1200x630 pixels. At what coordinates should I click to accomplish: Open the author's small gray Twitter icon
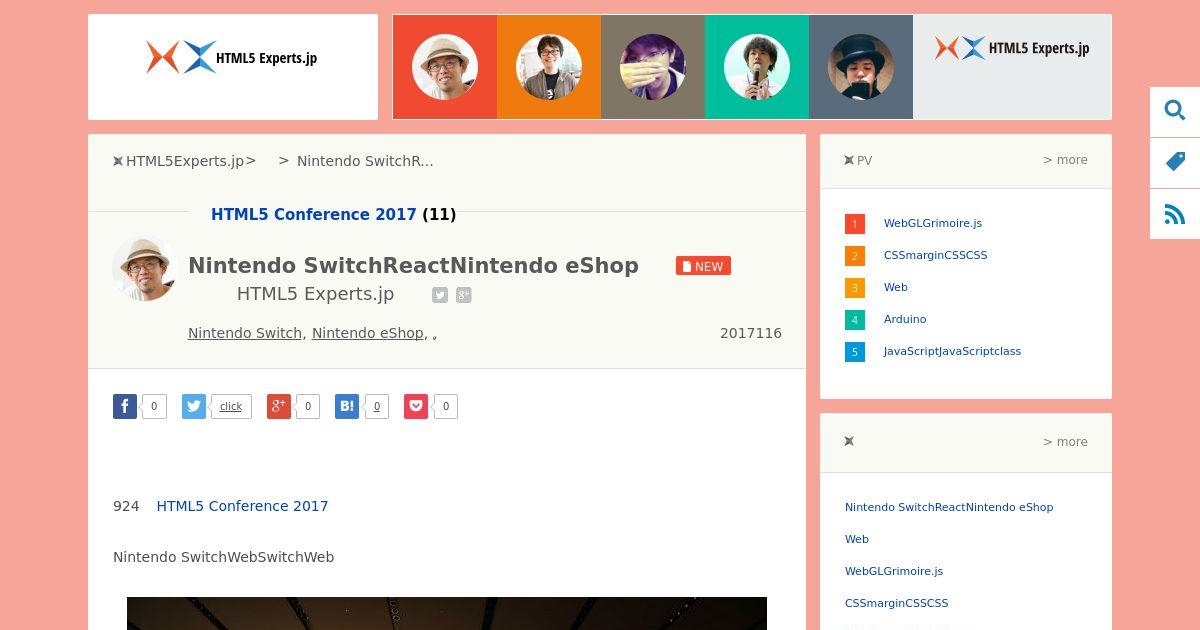(440, 295)
